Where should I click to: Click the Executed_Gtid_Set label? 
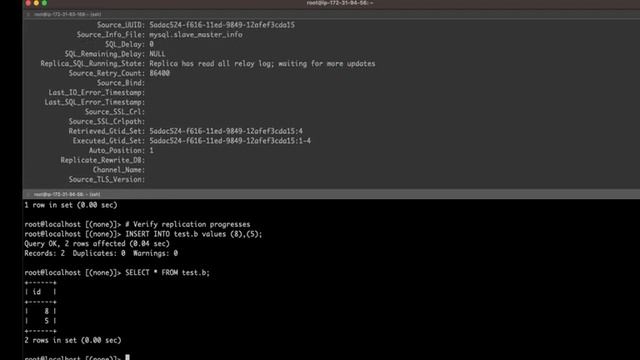click(x=109, y=141)
